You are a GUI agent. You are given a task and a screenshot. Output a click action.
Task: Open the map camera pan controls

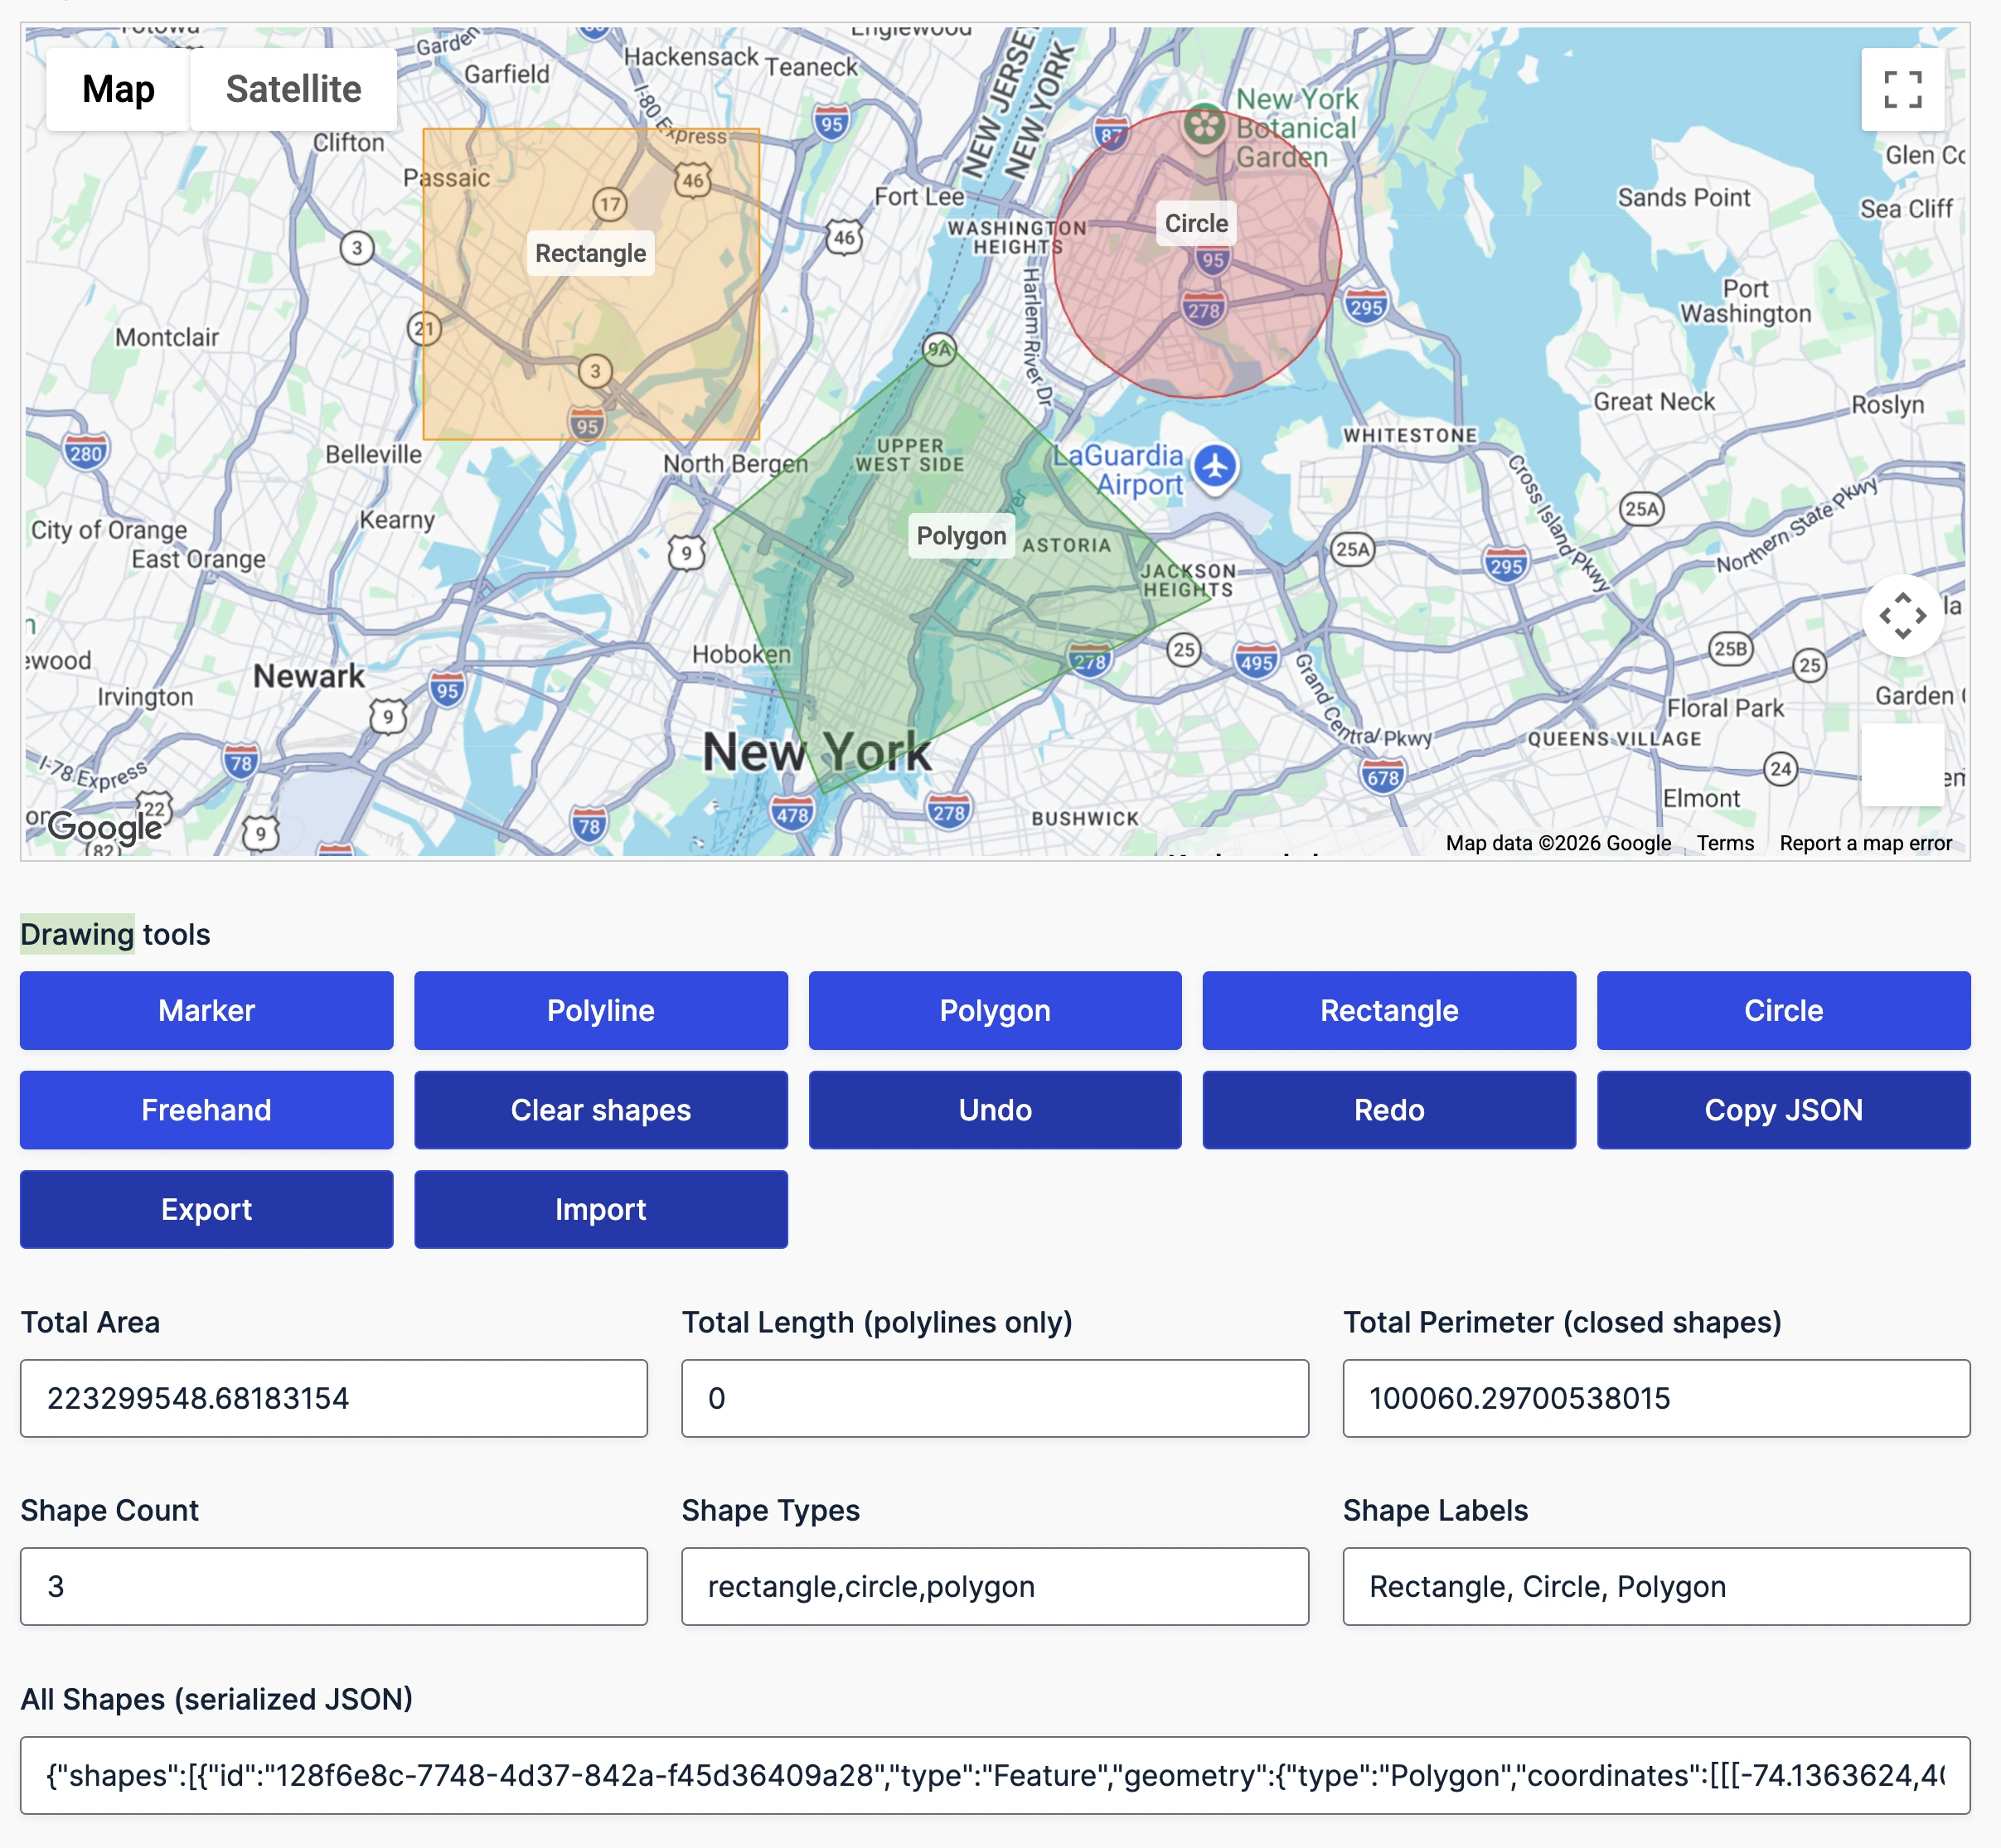coord(1902,615)
